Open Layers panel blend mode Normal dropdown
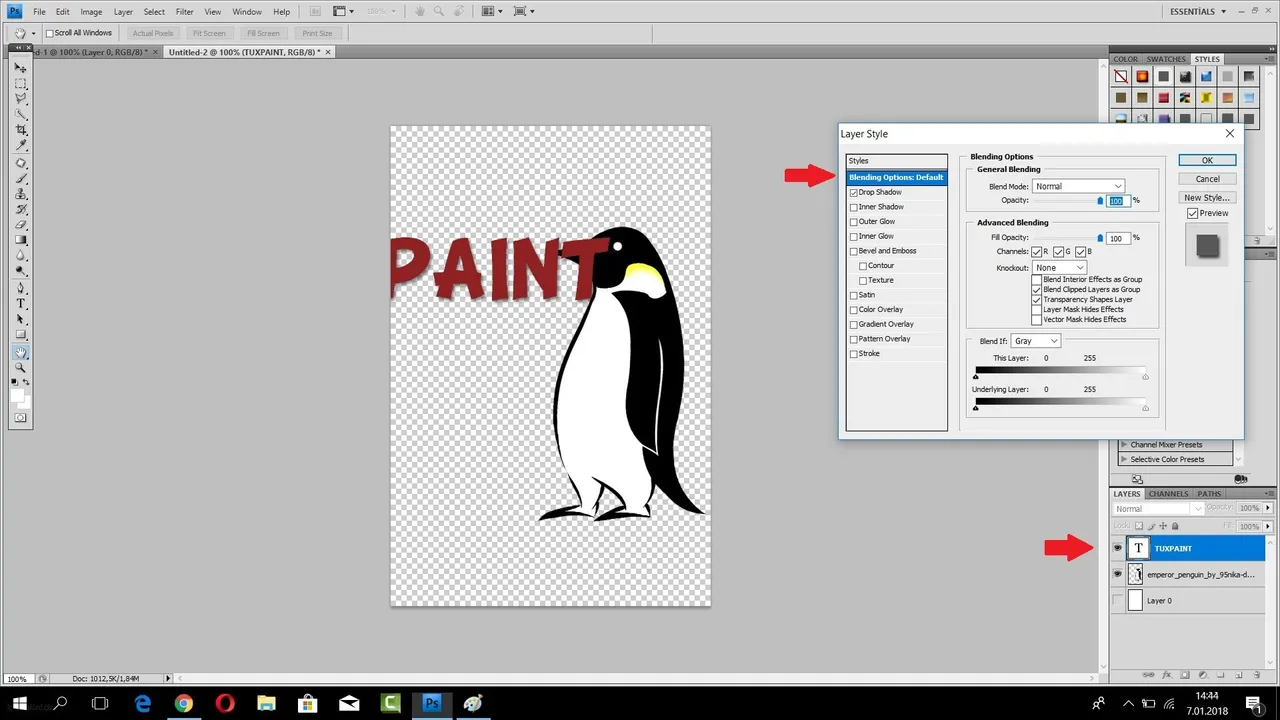 [x=1157, y=509]
